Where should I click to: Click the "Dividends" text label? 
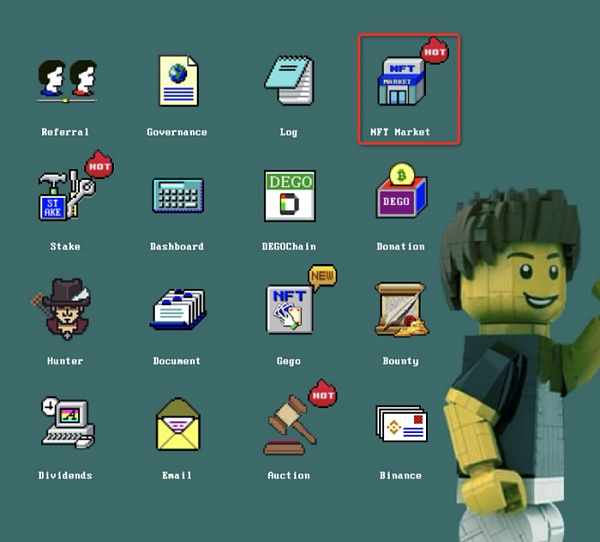pyautogui.click(x=65, y=475)
